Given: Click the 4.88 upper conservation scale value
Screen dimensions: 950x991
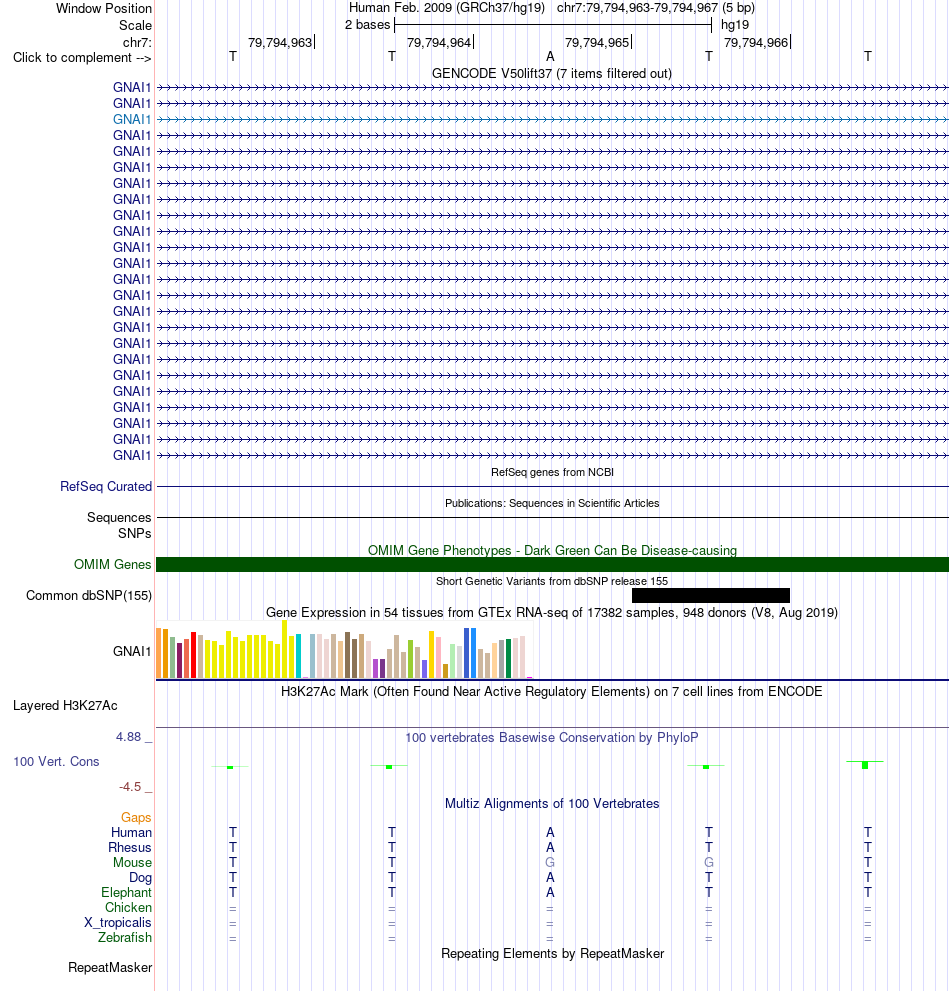Looking at the screenshot, I should pos(128,736).
